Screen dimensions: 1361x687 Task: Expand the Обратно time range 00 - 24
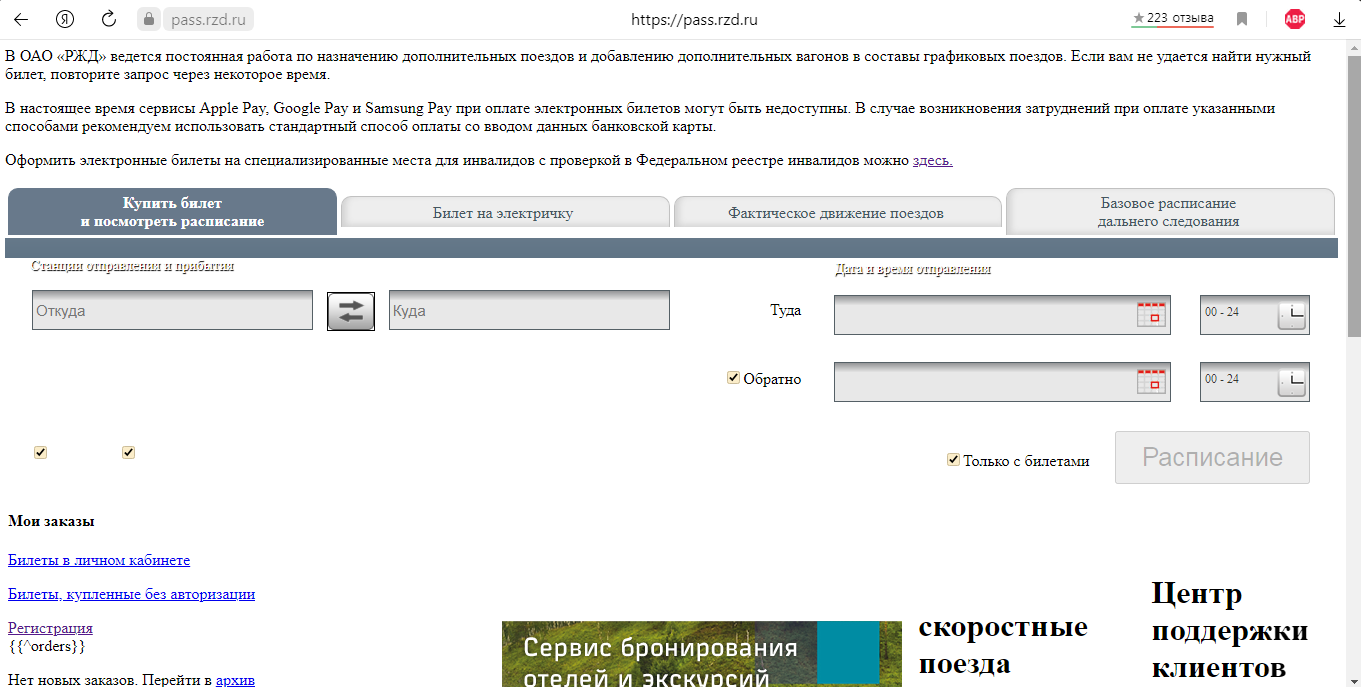pyautogui.click(x=1291, y=382)
